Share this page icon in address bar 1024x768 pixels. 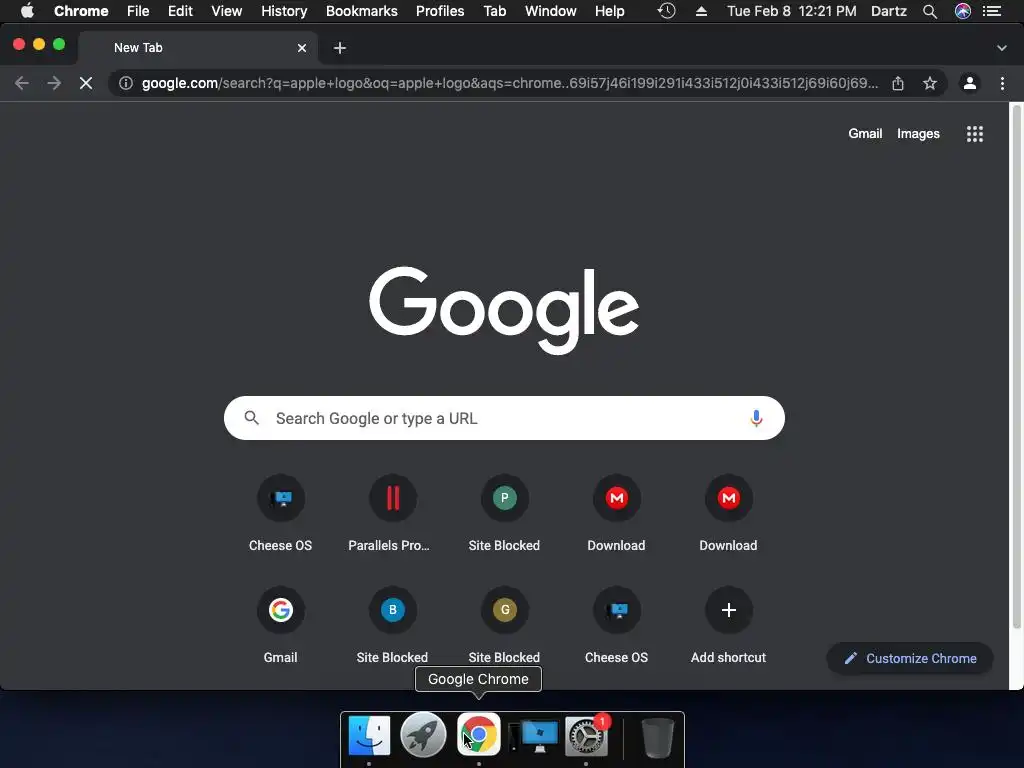898,83
